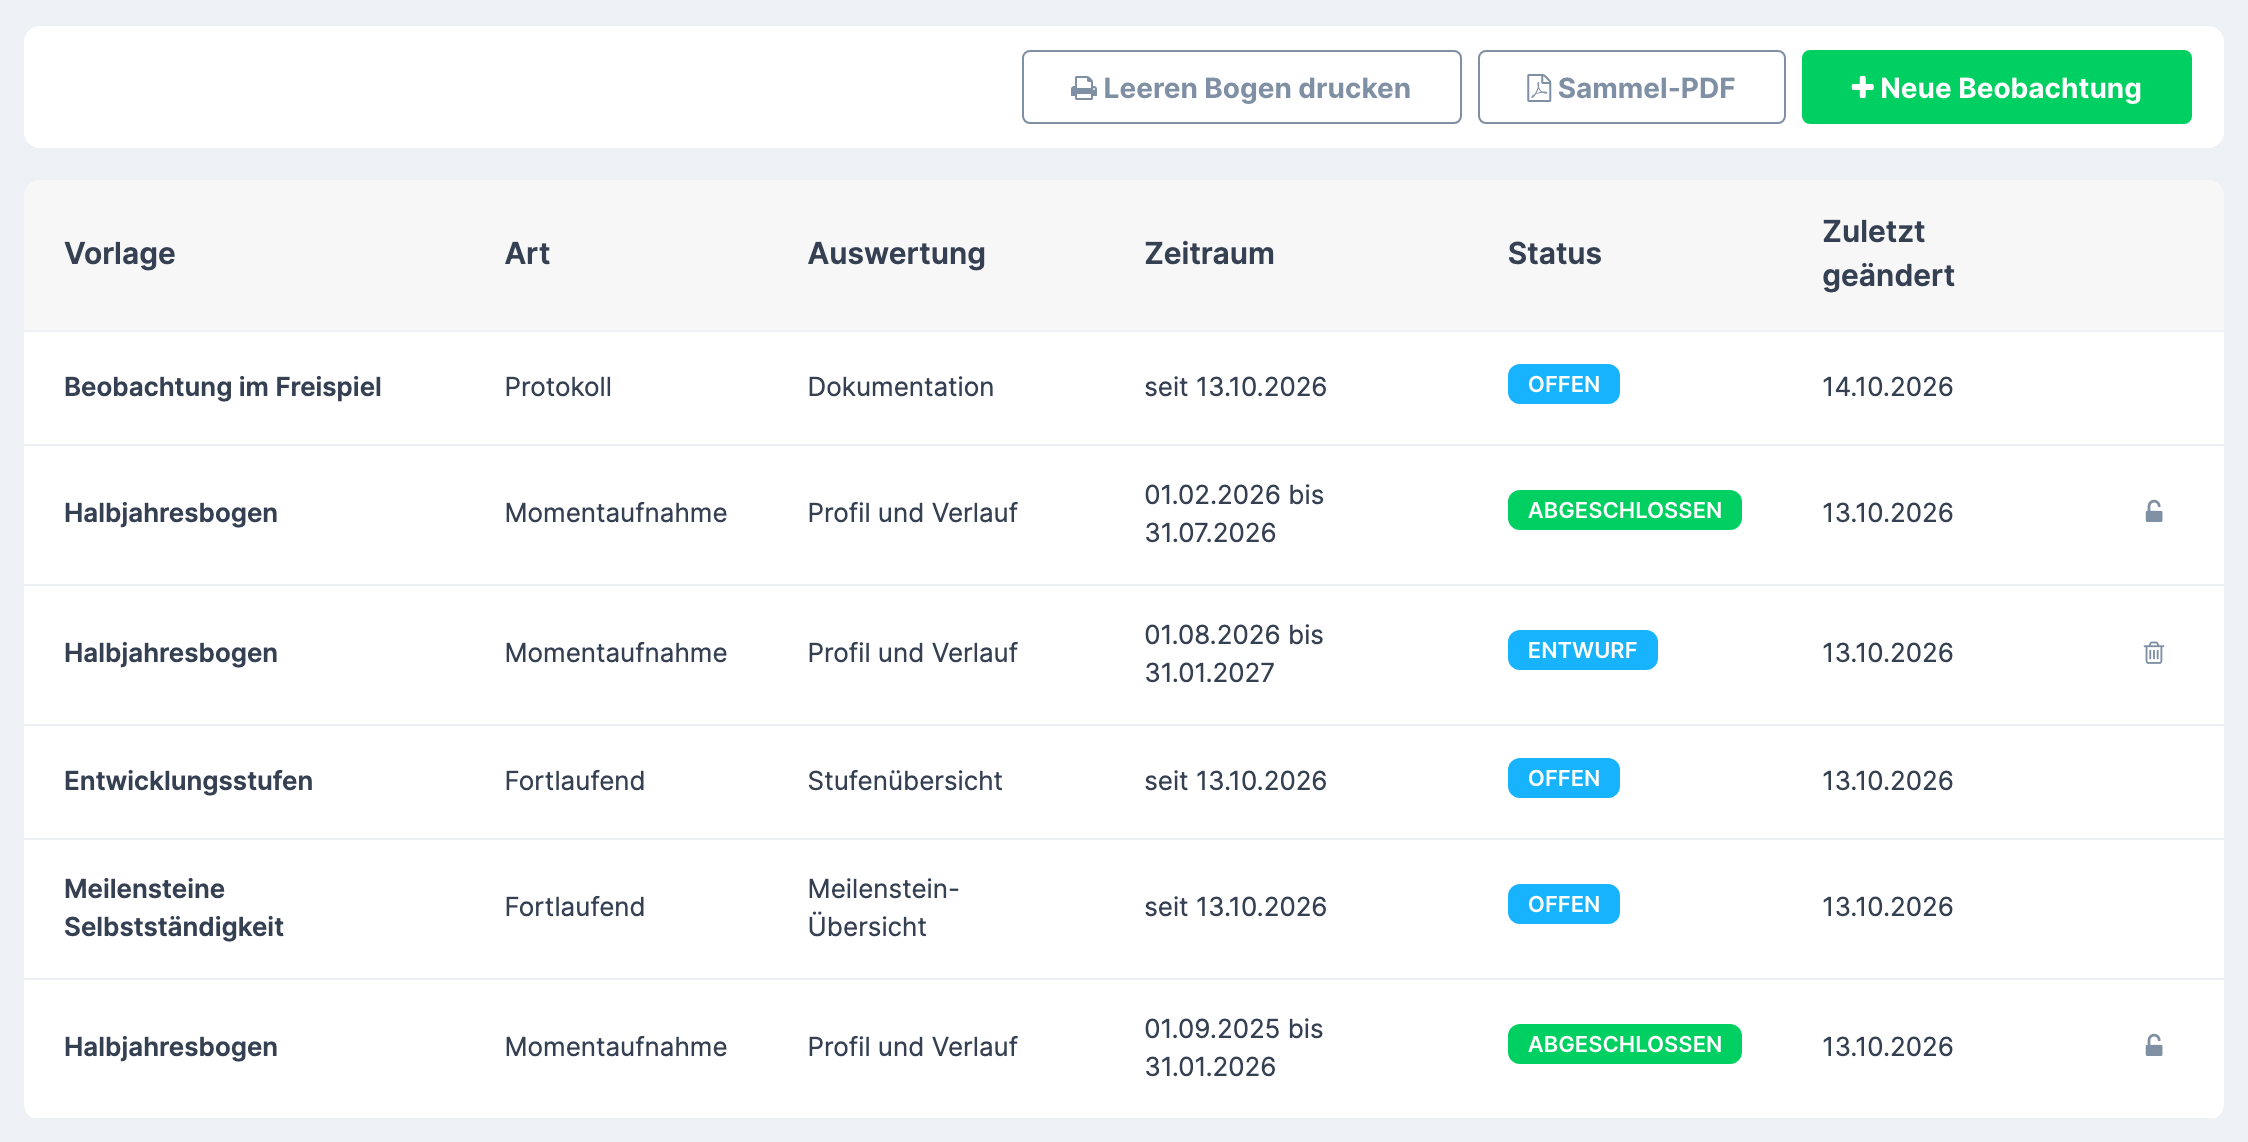
Task: Click the ENTWURF status badge
Action: coord(1582,650)
